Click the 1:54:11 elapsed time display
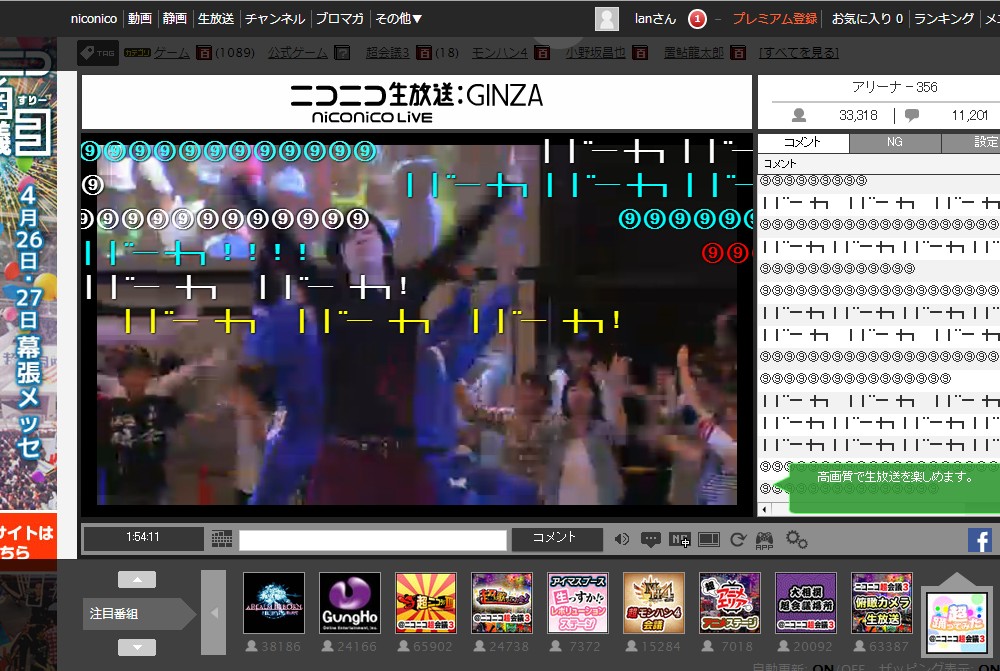The width and height of the screenshot is (1000, 671). pos(143,537)
